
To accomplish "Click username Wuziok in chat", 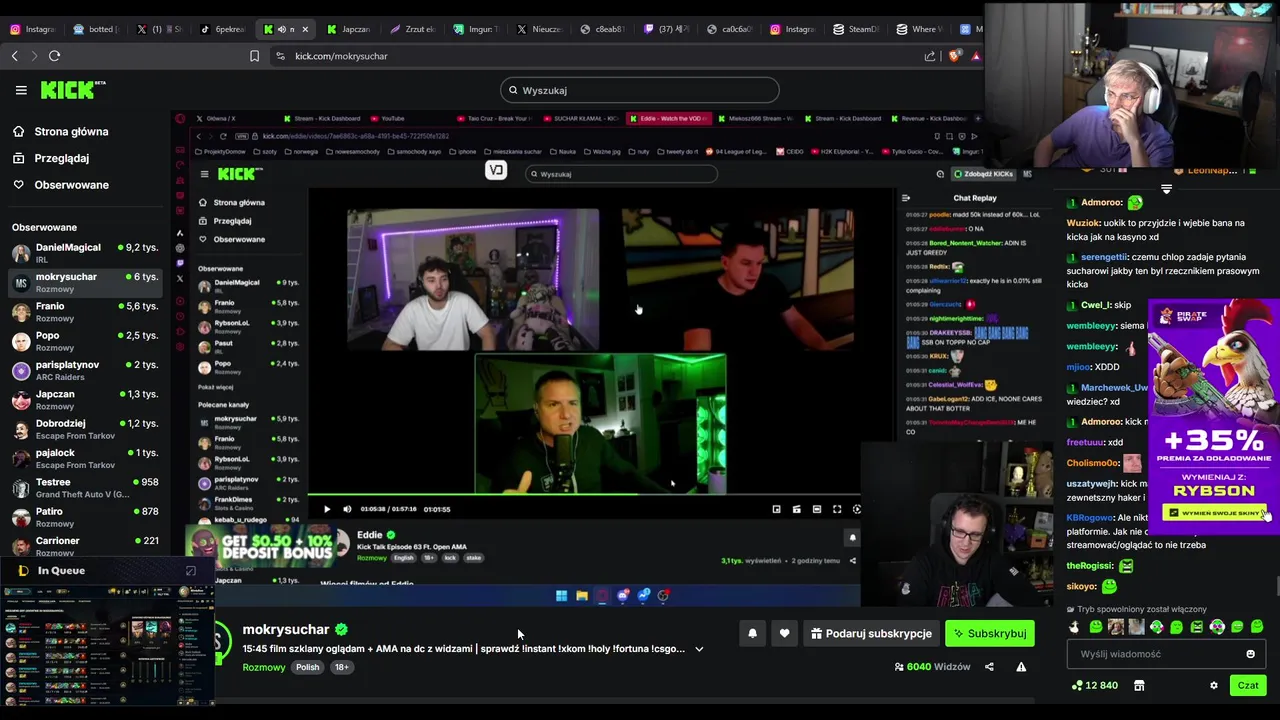I will [x=1082, y=223].
